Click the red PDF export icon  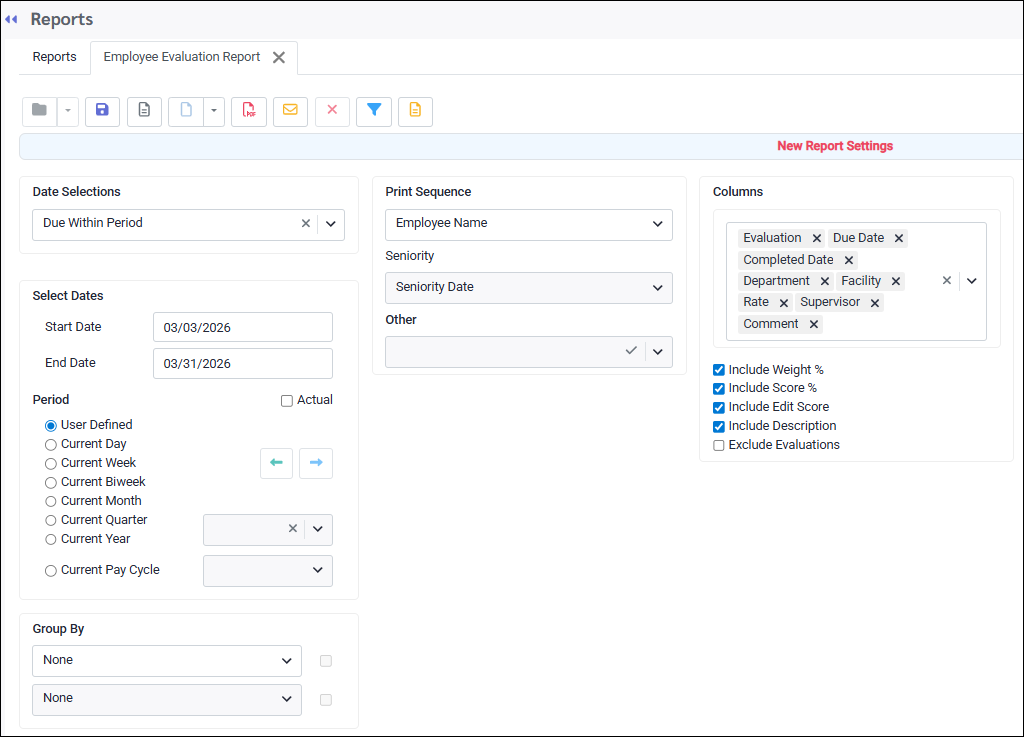coord(249,111)
